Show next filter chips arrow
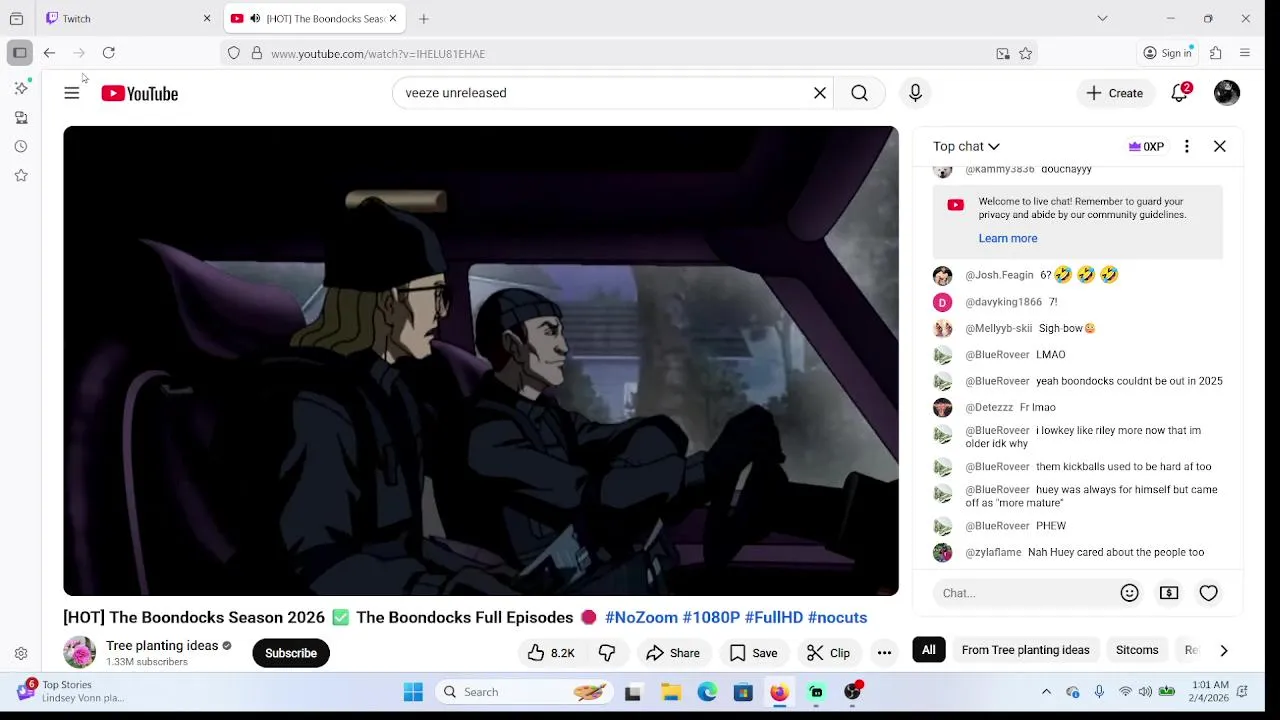The height and width of the screenshot is (720, 1280). point(1223,650)
